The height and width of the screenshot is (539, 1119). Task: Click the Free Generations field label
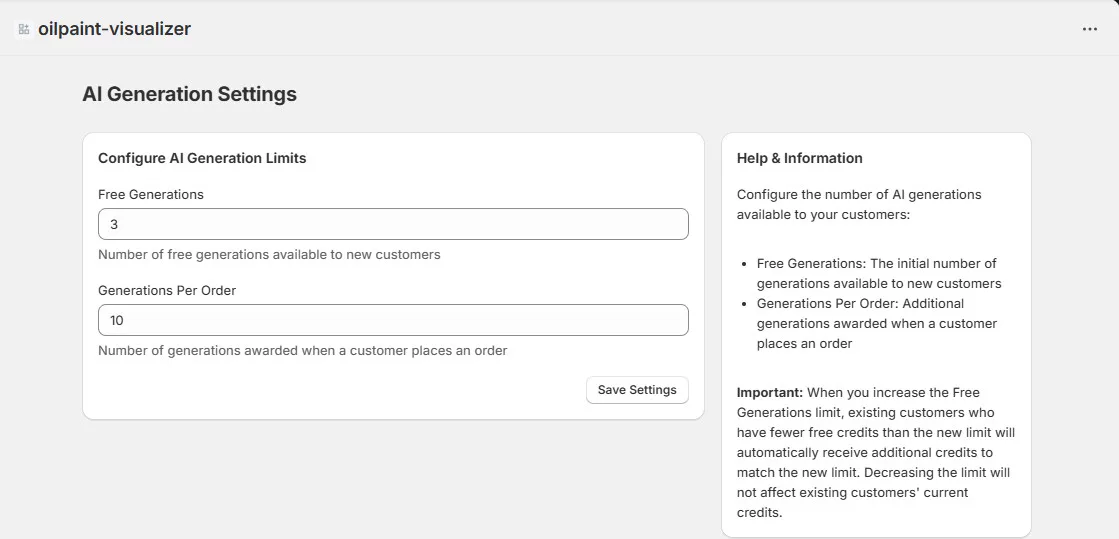point(150,194)
